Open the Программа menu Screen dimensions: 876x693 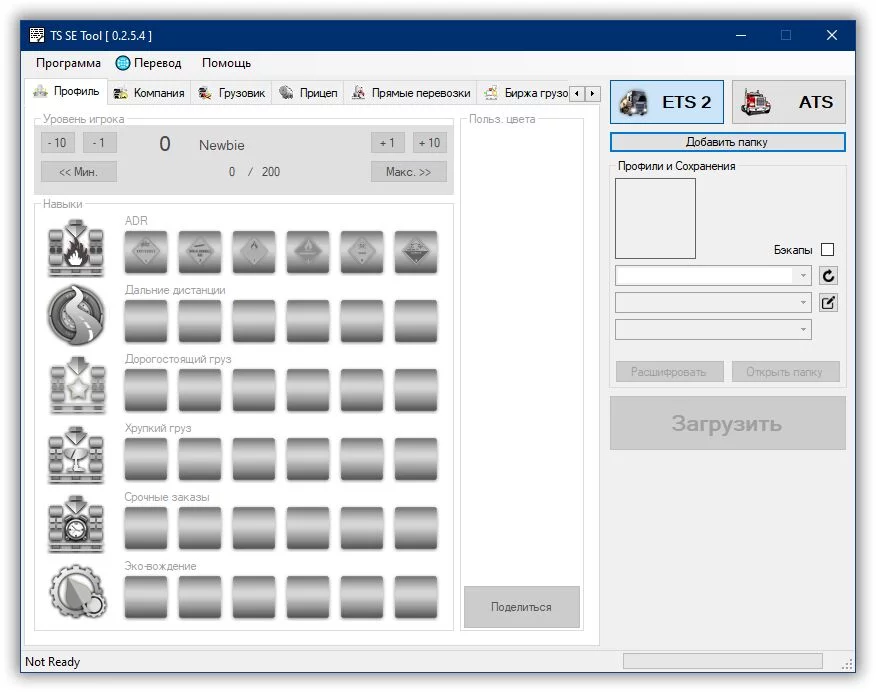pyautogui.click(x=68, y=63)
